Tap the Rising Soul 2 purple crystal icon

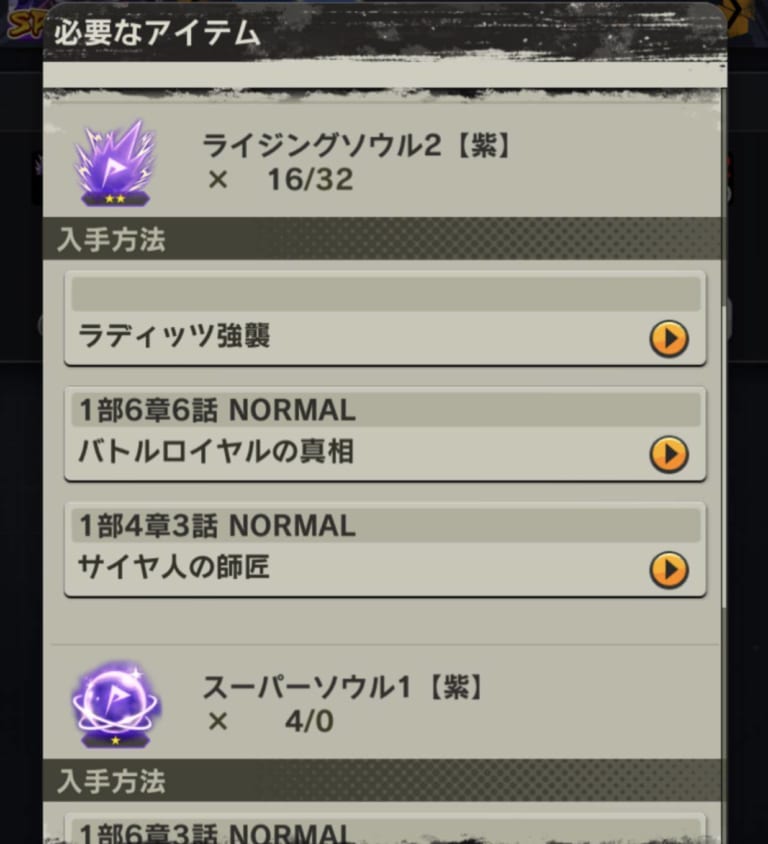click(115, 163)
